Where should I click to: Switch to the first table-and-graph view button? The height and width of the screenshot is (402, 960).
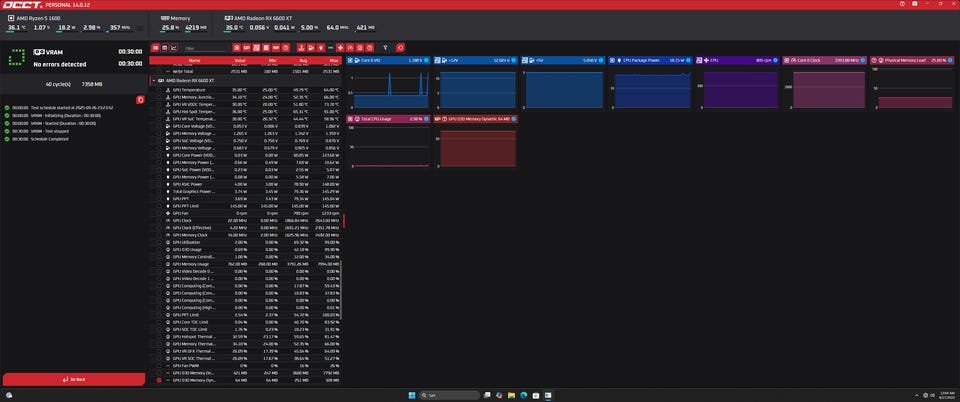point(156,47)
